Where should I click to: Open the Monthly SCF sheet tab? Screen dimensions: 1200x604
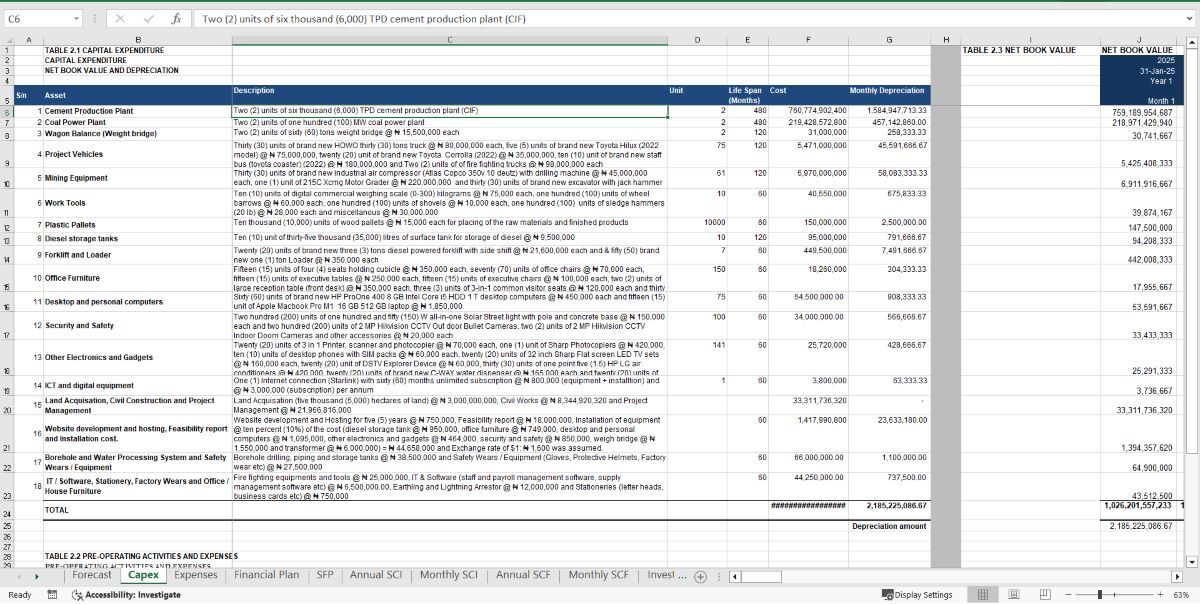coord(601,575)
